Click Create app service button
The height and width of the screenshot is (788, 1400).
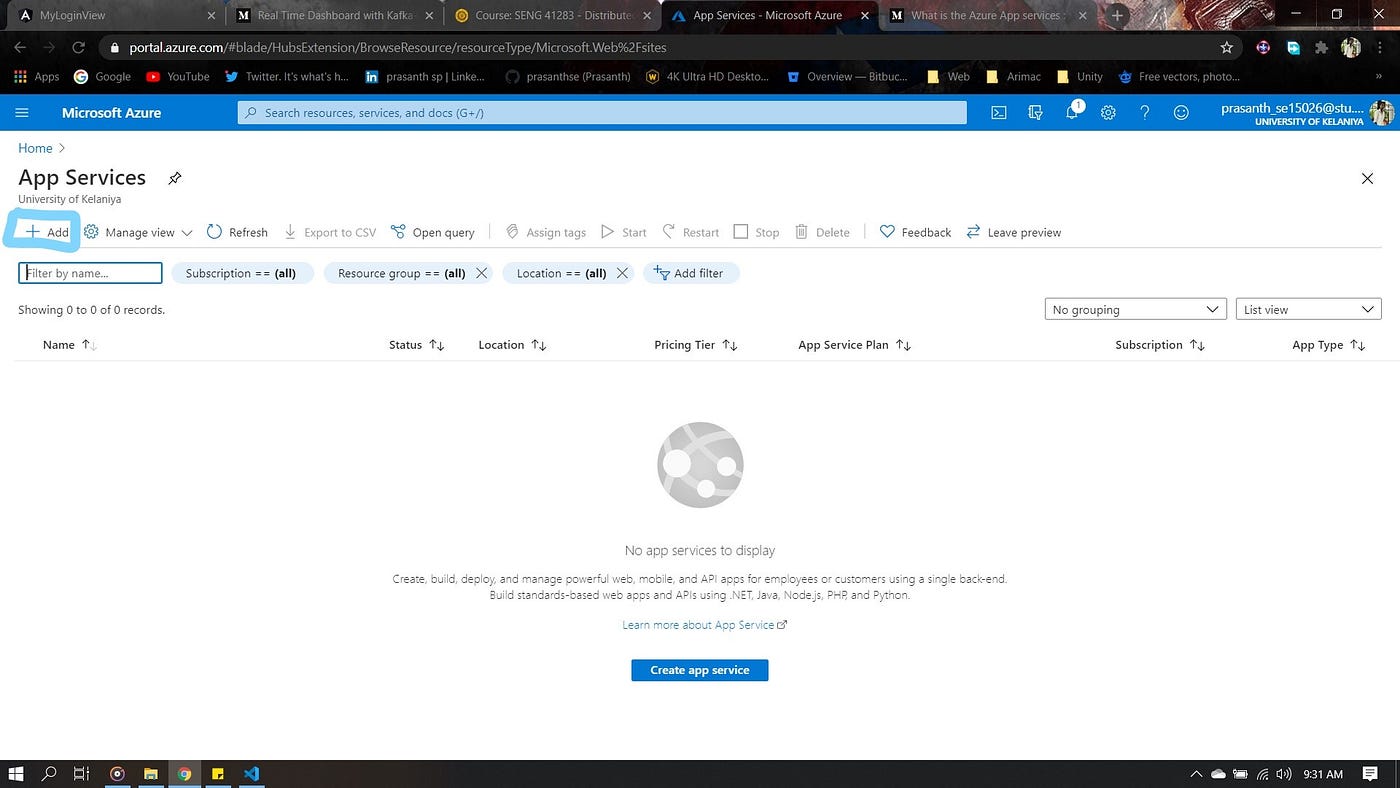pyautogui.click(x=700, y=670)
